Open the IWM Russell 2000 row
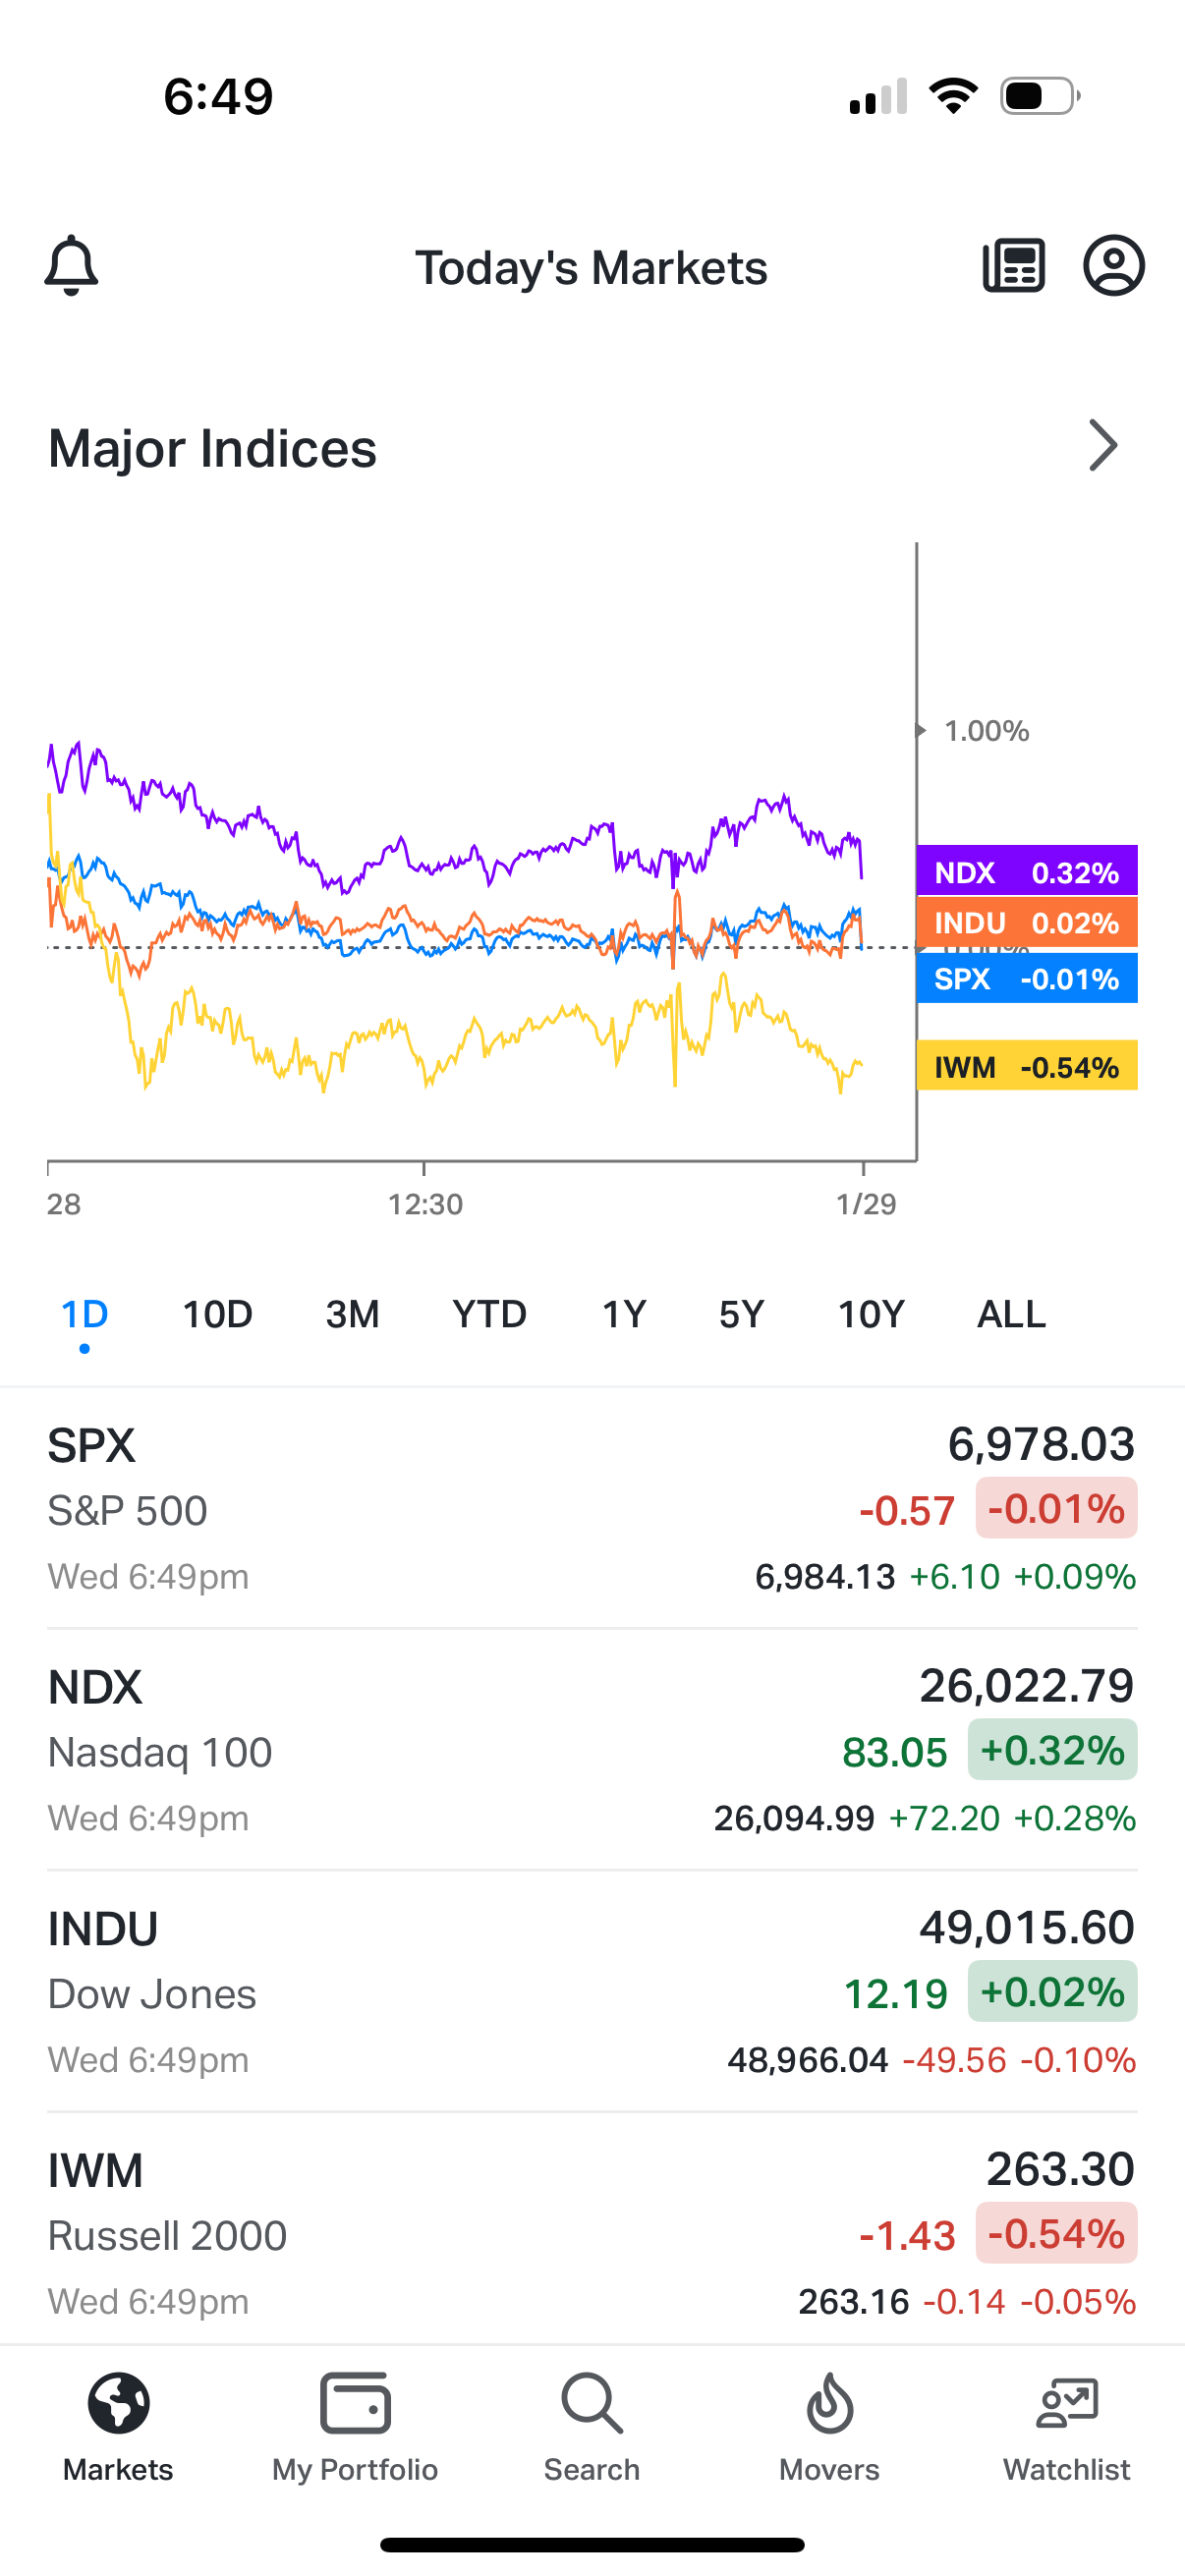The image size is (1185, 2576). tap(592, 2234)
